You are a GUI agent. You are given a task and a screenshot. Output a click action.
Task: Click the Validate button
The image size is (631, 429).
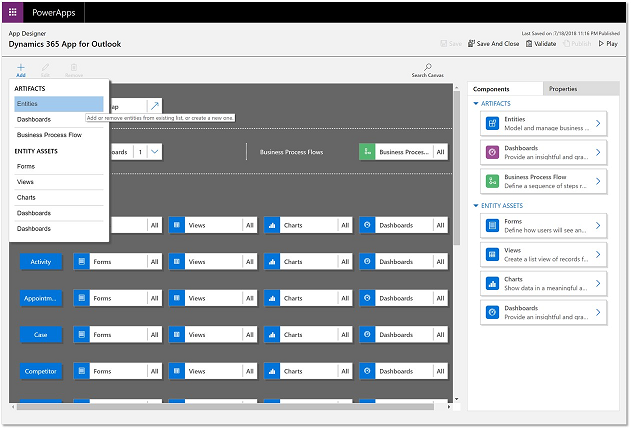click(541, 43)
